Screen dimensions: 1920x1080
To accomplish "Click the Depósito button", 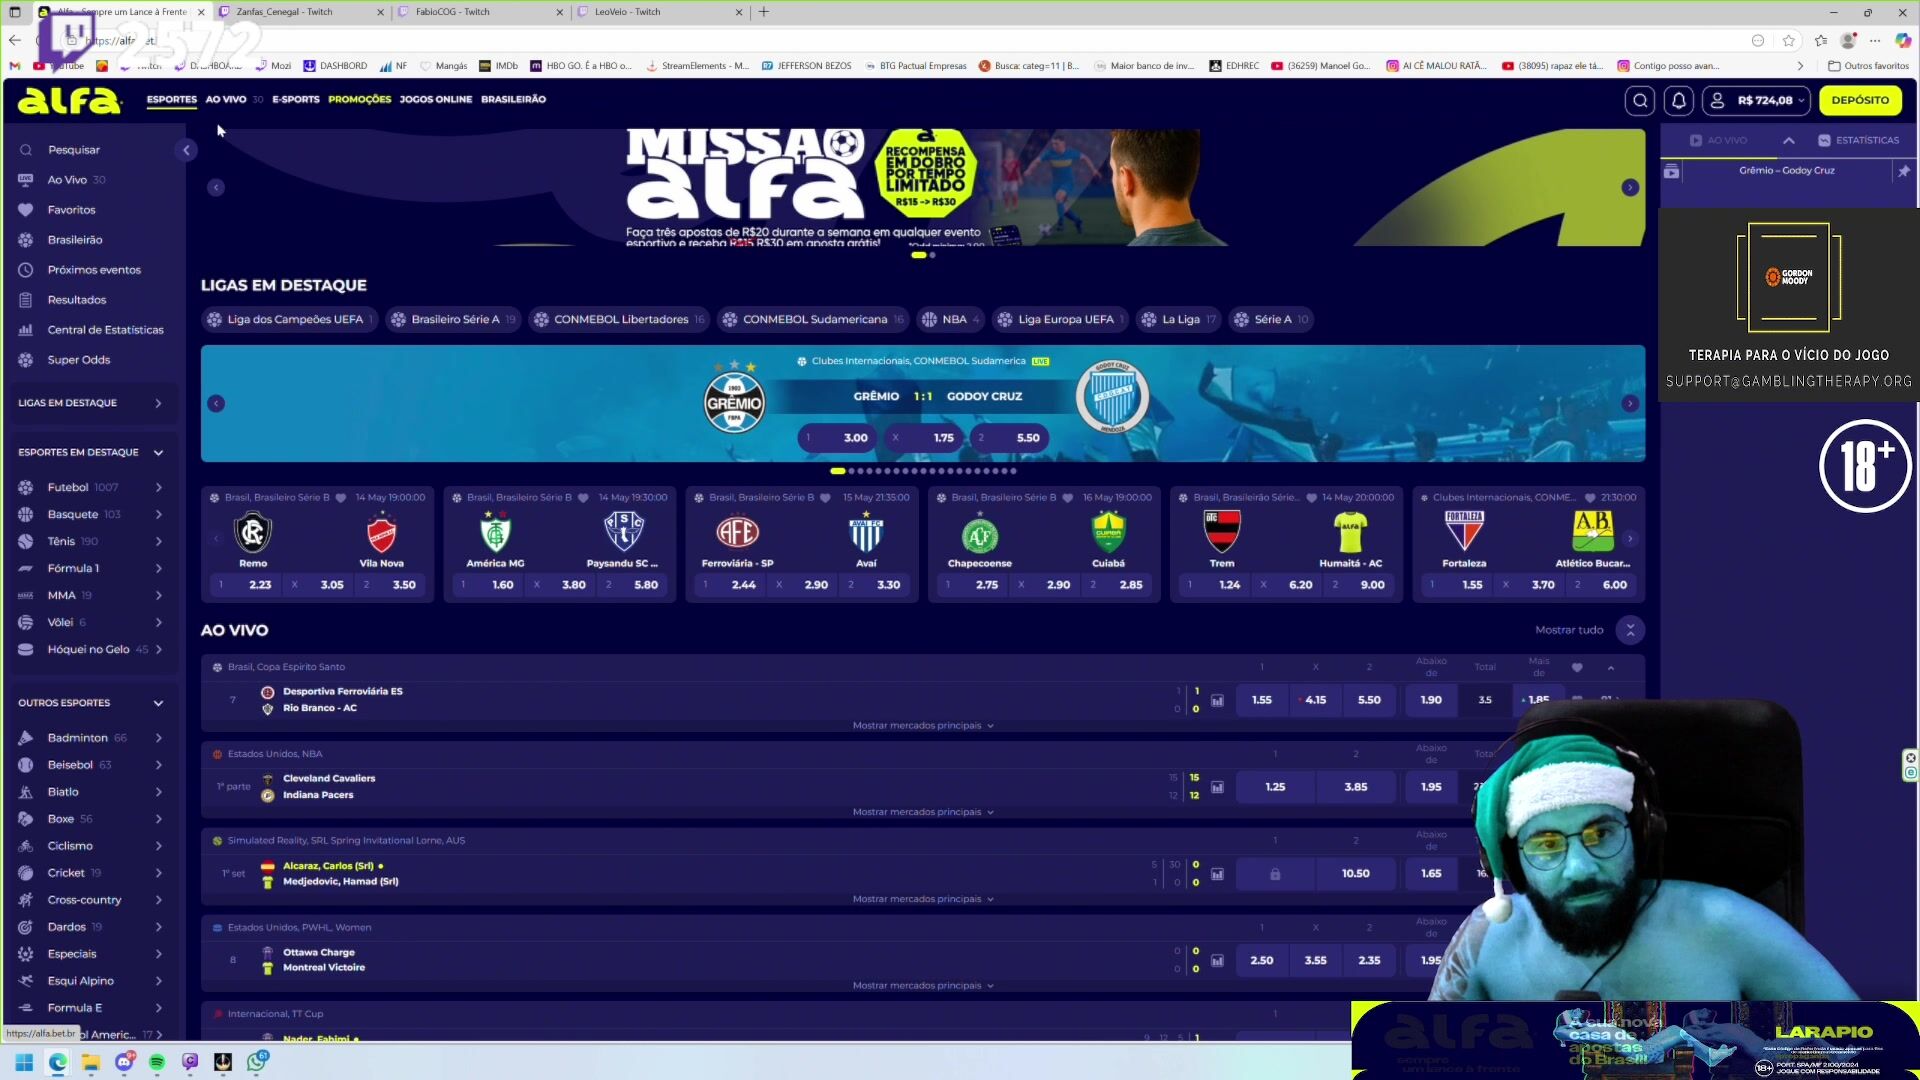I will coord(1860,100).
